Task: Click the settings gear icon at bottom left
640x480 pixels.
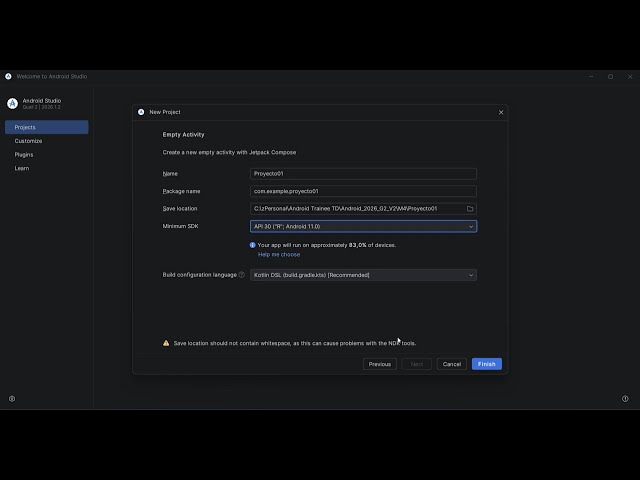Action: [12, 399]
